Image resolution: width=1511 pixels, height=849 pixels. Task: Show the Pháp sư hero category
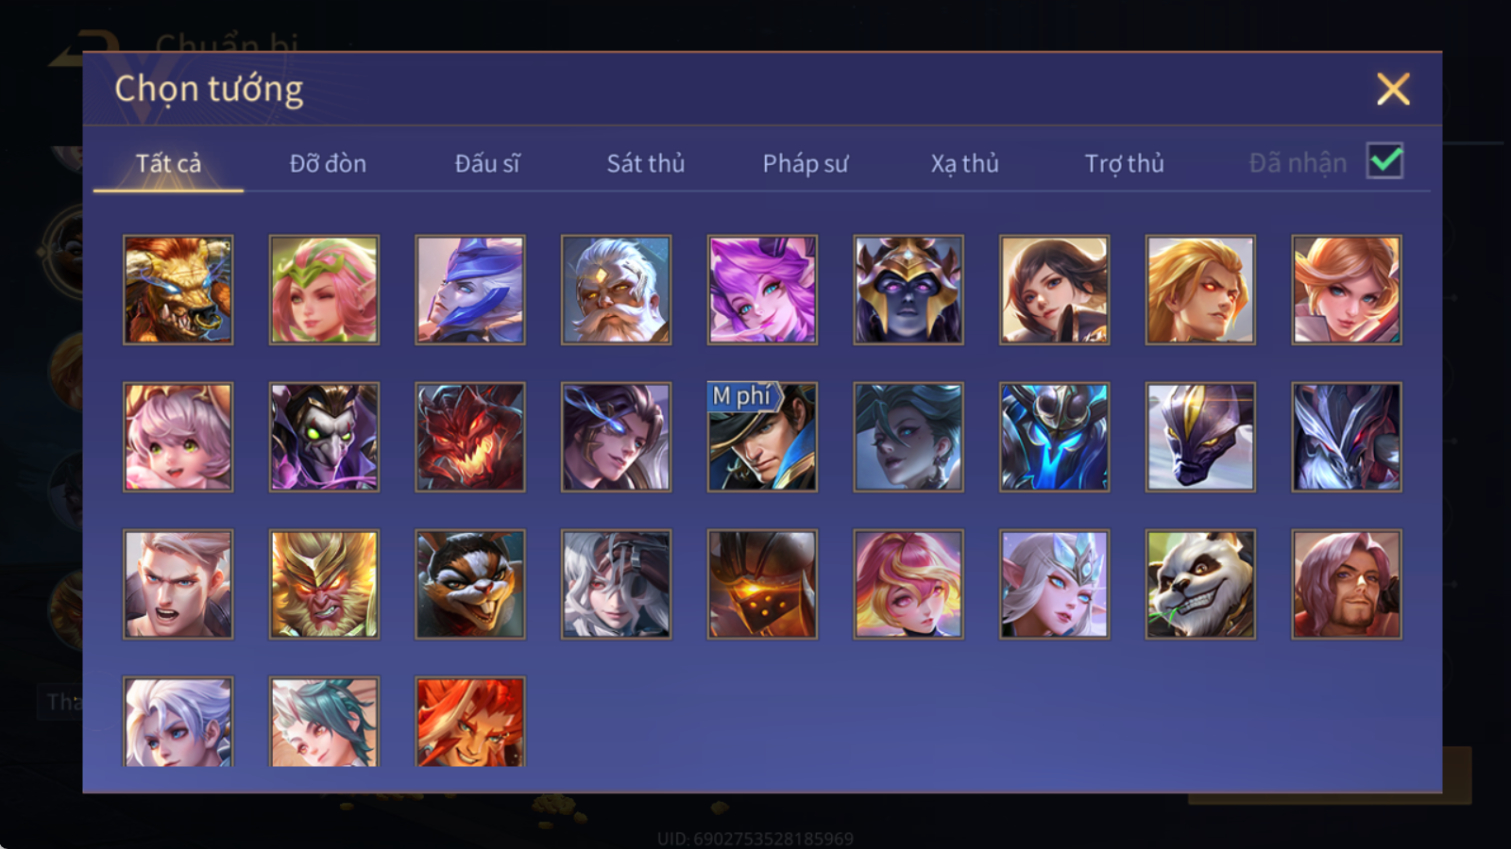pyautogui.click(x=805, y=163)
